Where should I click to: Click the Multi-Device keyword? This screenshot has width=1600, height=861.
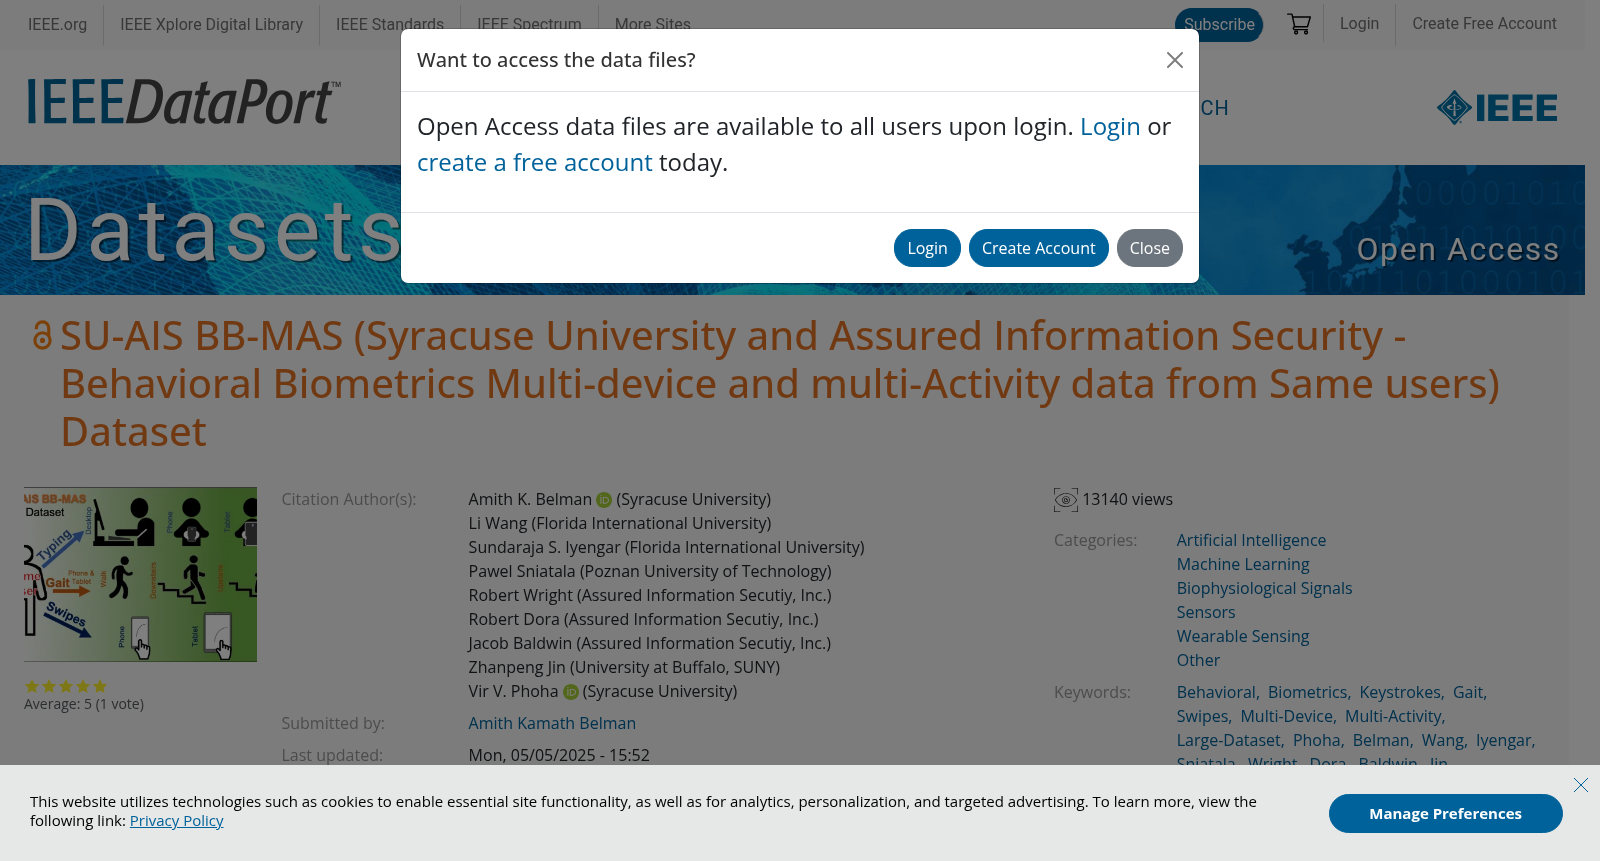pyautogui.click(x=1287, y=716)
